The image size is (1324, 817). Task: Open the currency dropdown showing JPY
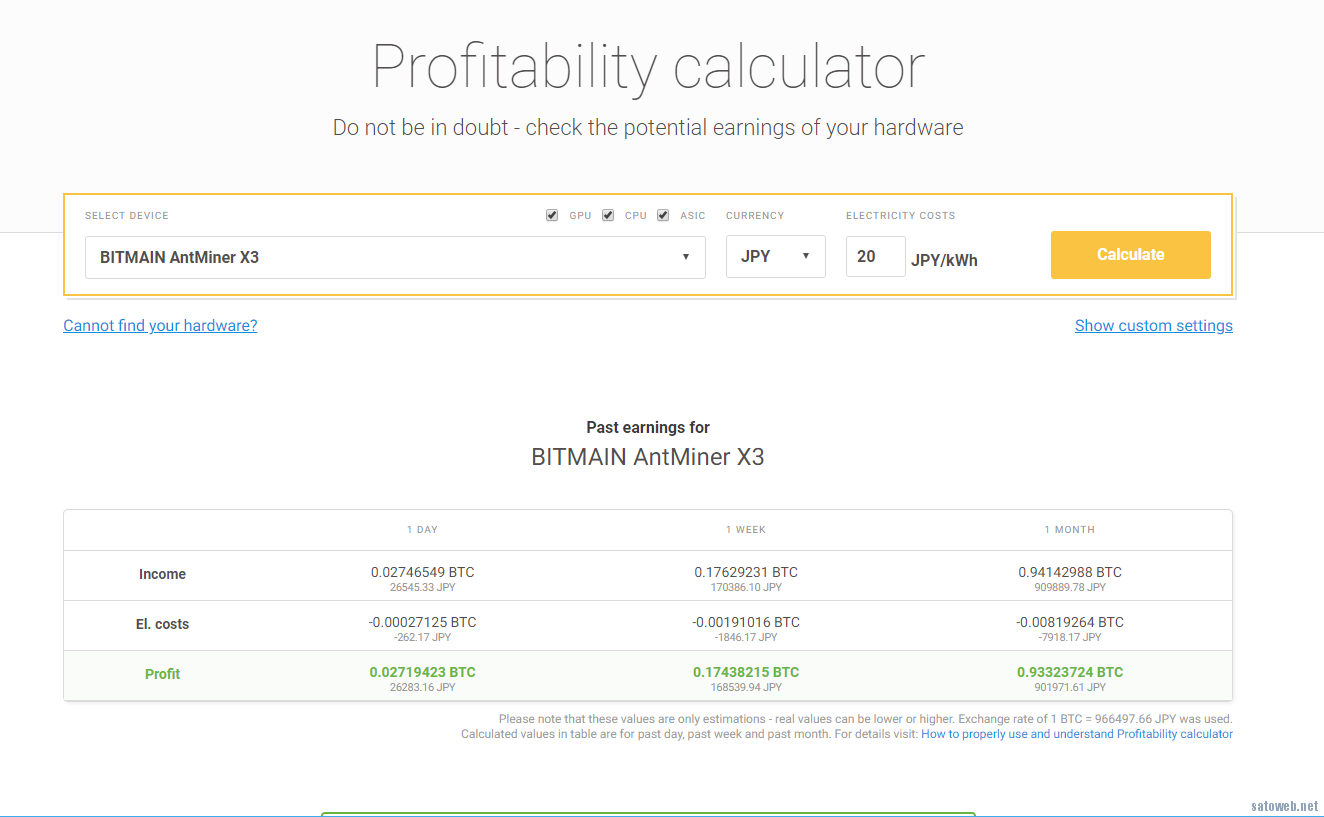pyautogui.click(x=775, y=256)
